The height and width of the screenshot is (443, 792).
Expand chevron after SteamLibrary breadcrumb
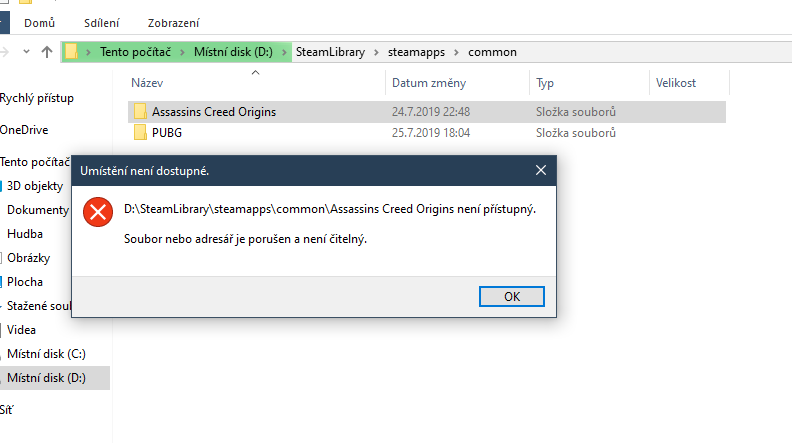376,53
